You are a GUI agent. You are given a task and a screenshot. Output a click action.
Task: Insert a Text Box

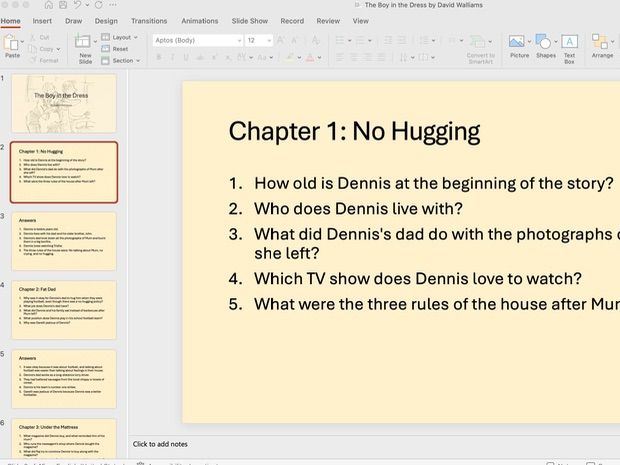coord(569,49)
